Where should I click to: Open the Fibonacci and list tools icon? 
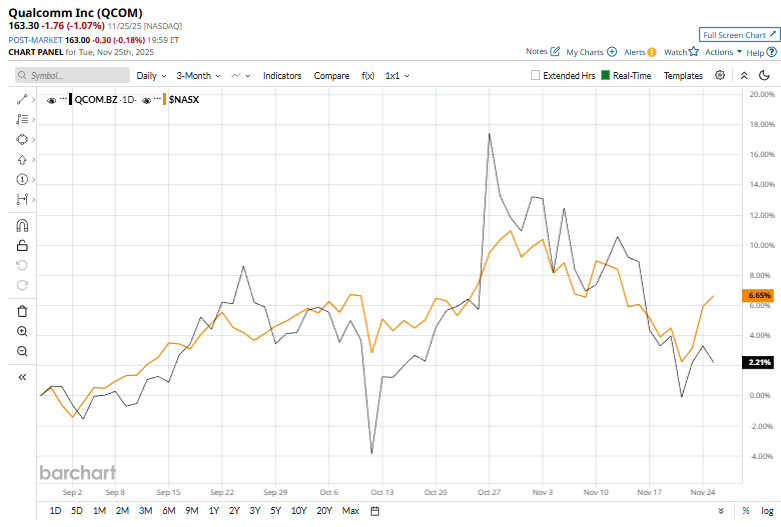22,120
